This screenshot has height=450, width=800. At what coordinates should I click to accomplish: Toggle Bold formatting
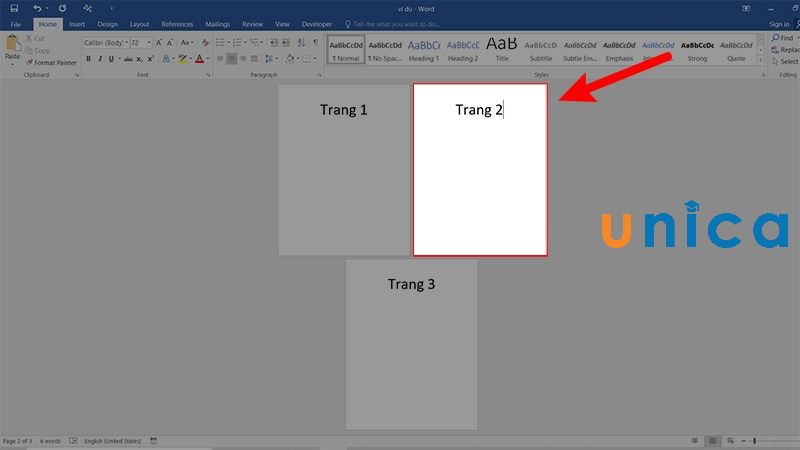(88, 59)
